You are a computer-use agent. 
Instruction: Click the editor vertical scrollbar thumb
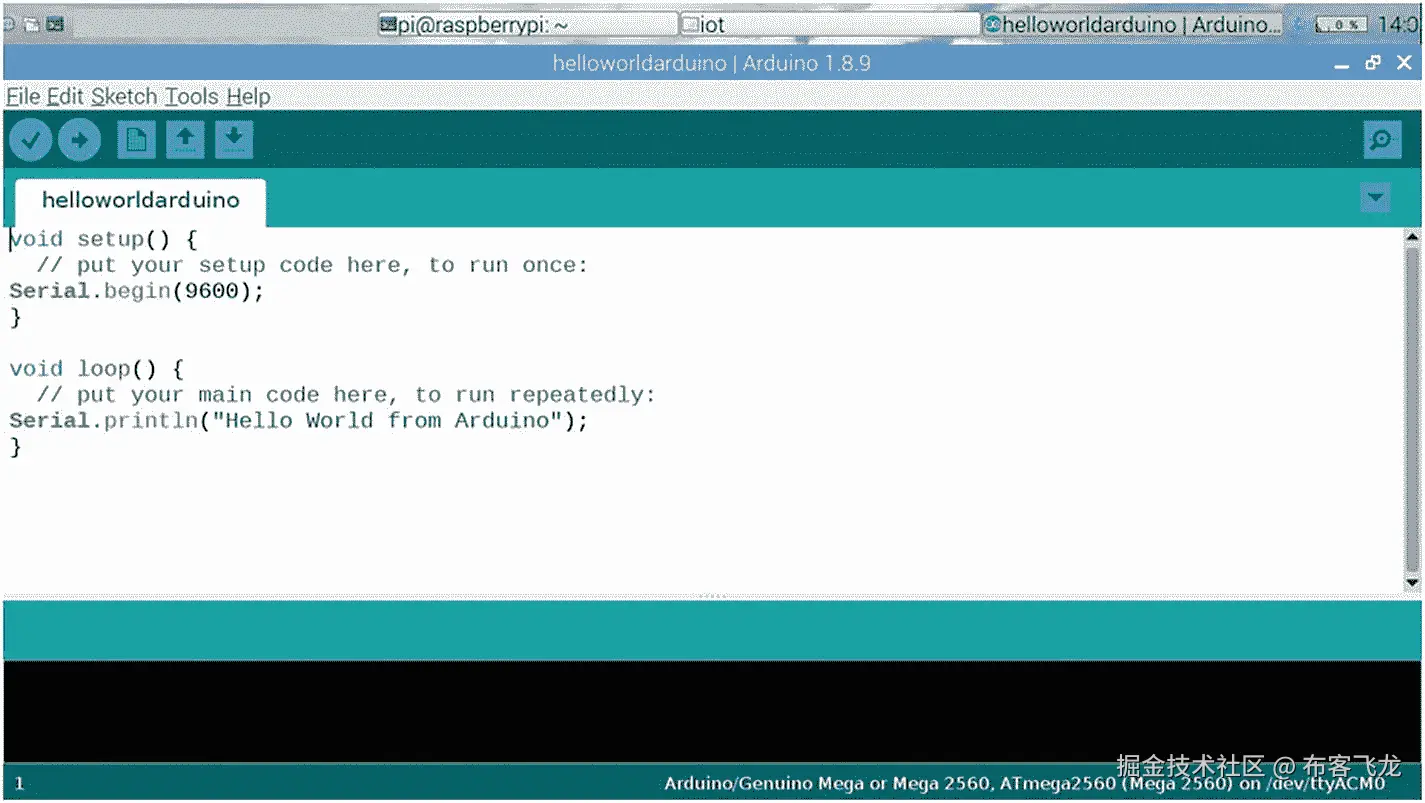[1412, 410]
